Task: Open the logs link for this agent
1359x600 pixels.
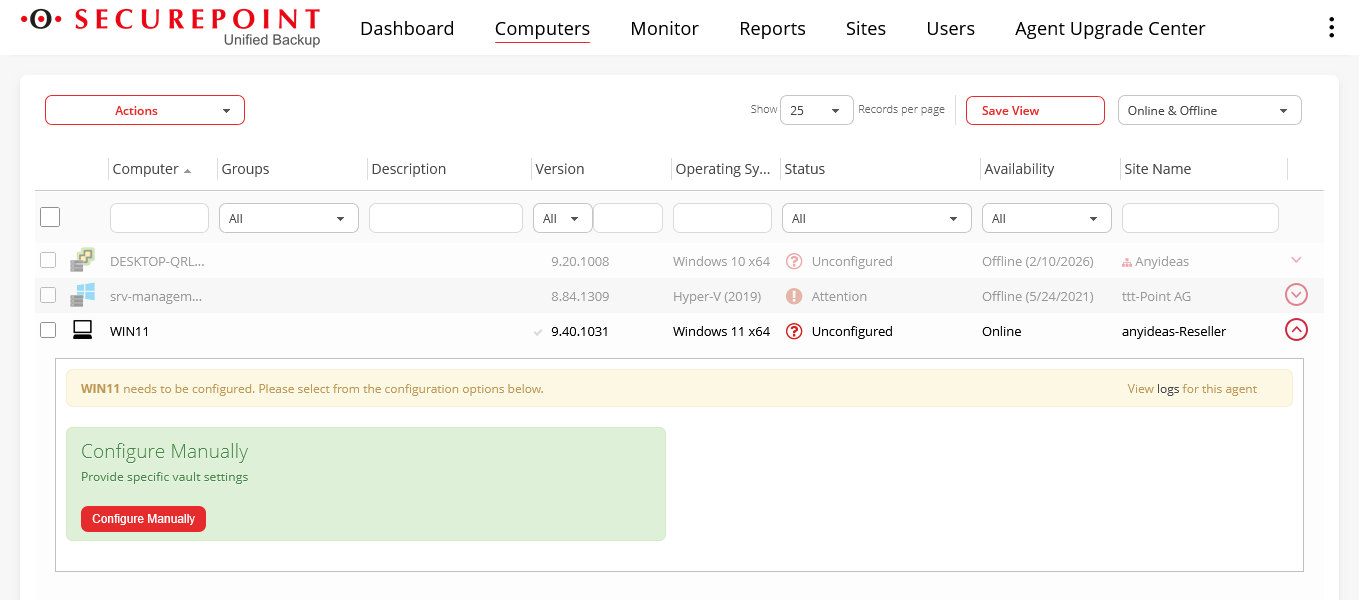Action: tap(1168, 389)
